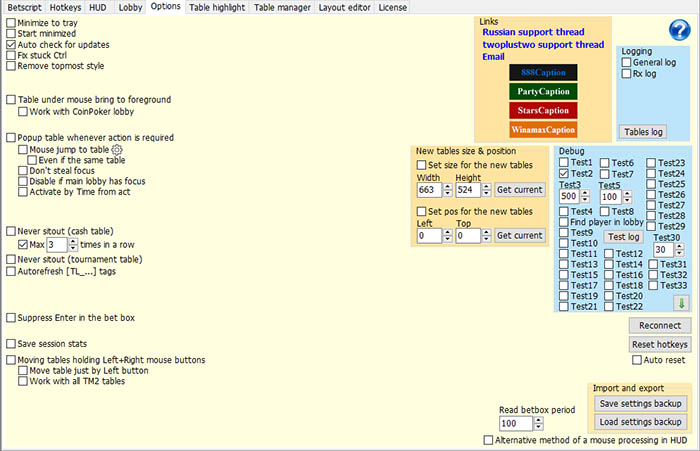Click the Width spinner arrows for new tables
Image resolution: width=700 pixels, height=451 pixels.
[x=446, y=189]
